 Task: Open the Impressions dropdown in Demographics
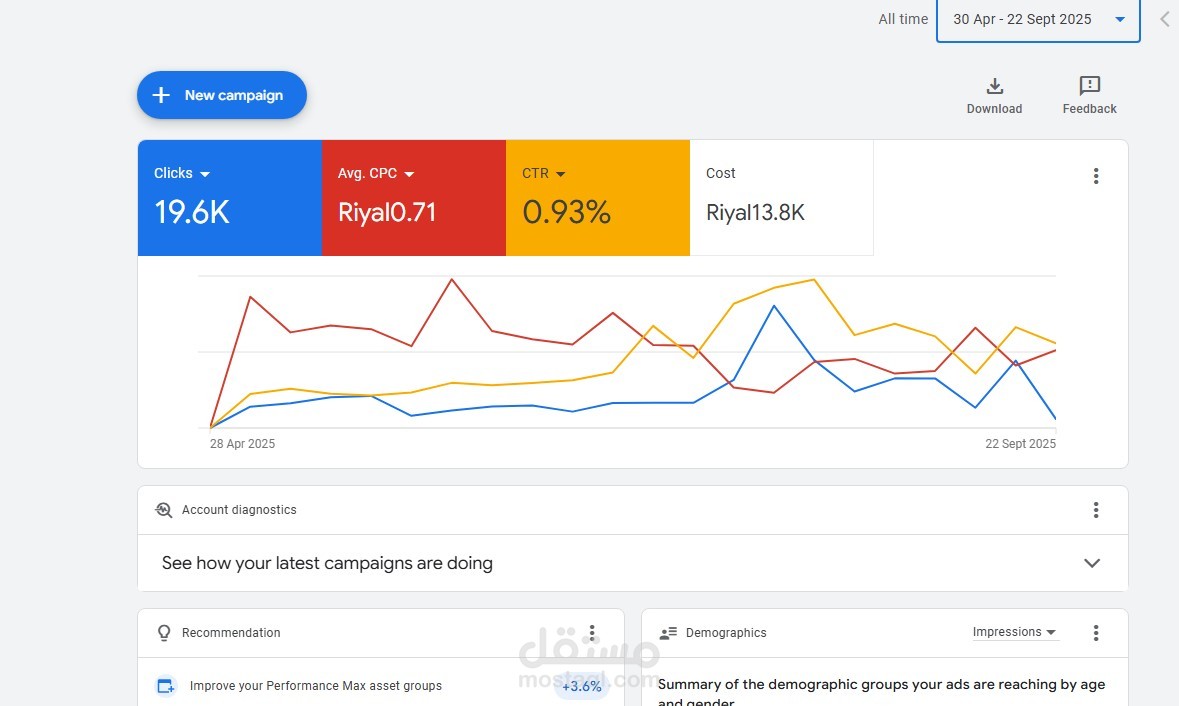pyautogui.click(x=1015, y=632)
